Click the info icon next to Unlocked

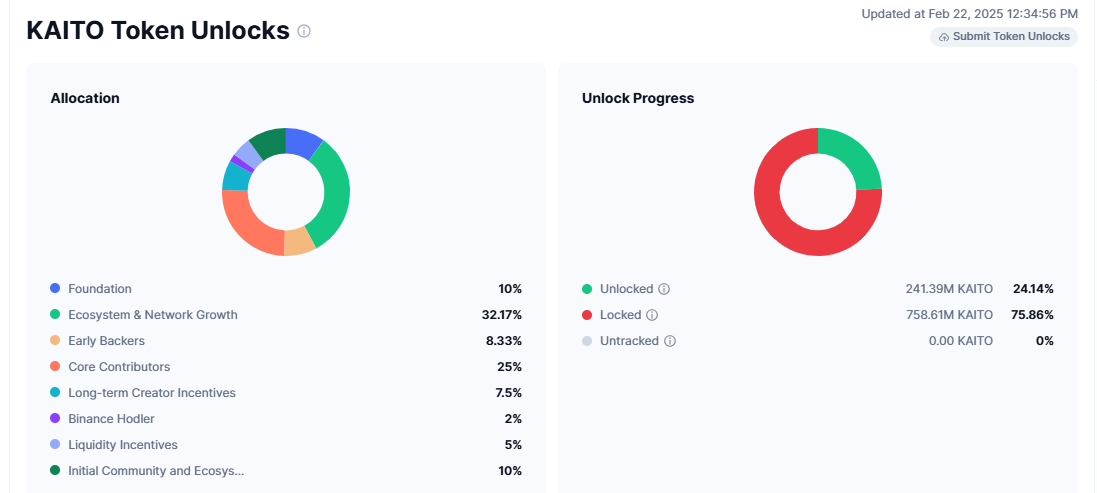(x=664, y=289)
